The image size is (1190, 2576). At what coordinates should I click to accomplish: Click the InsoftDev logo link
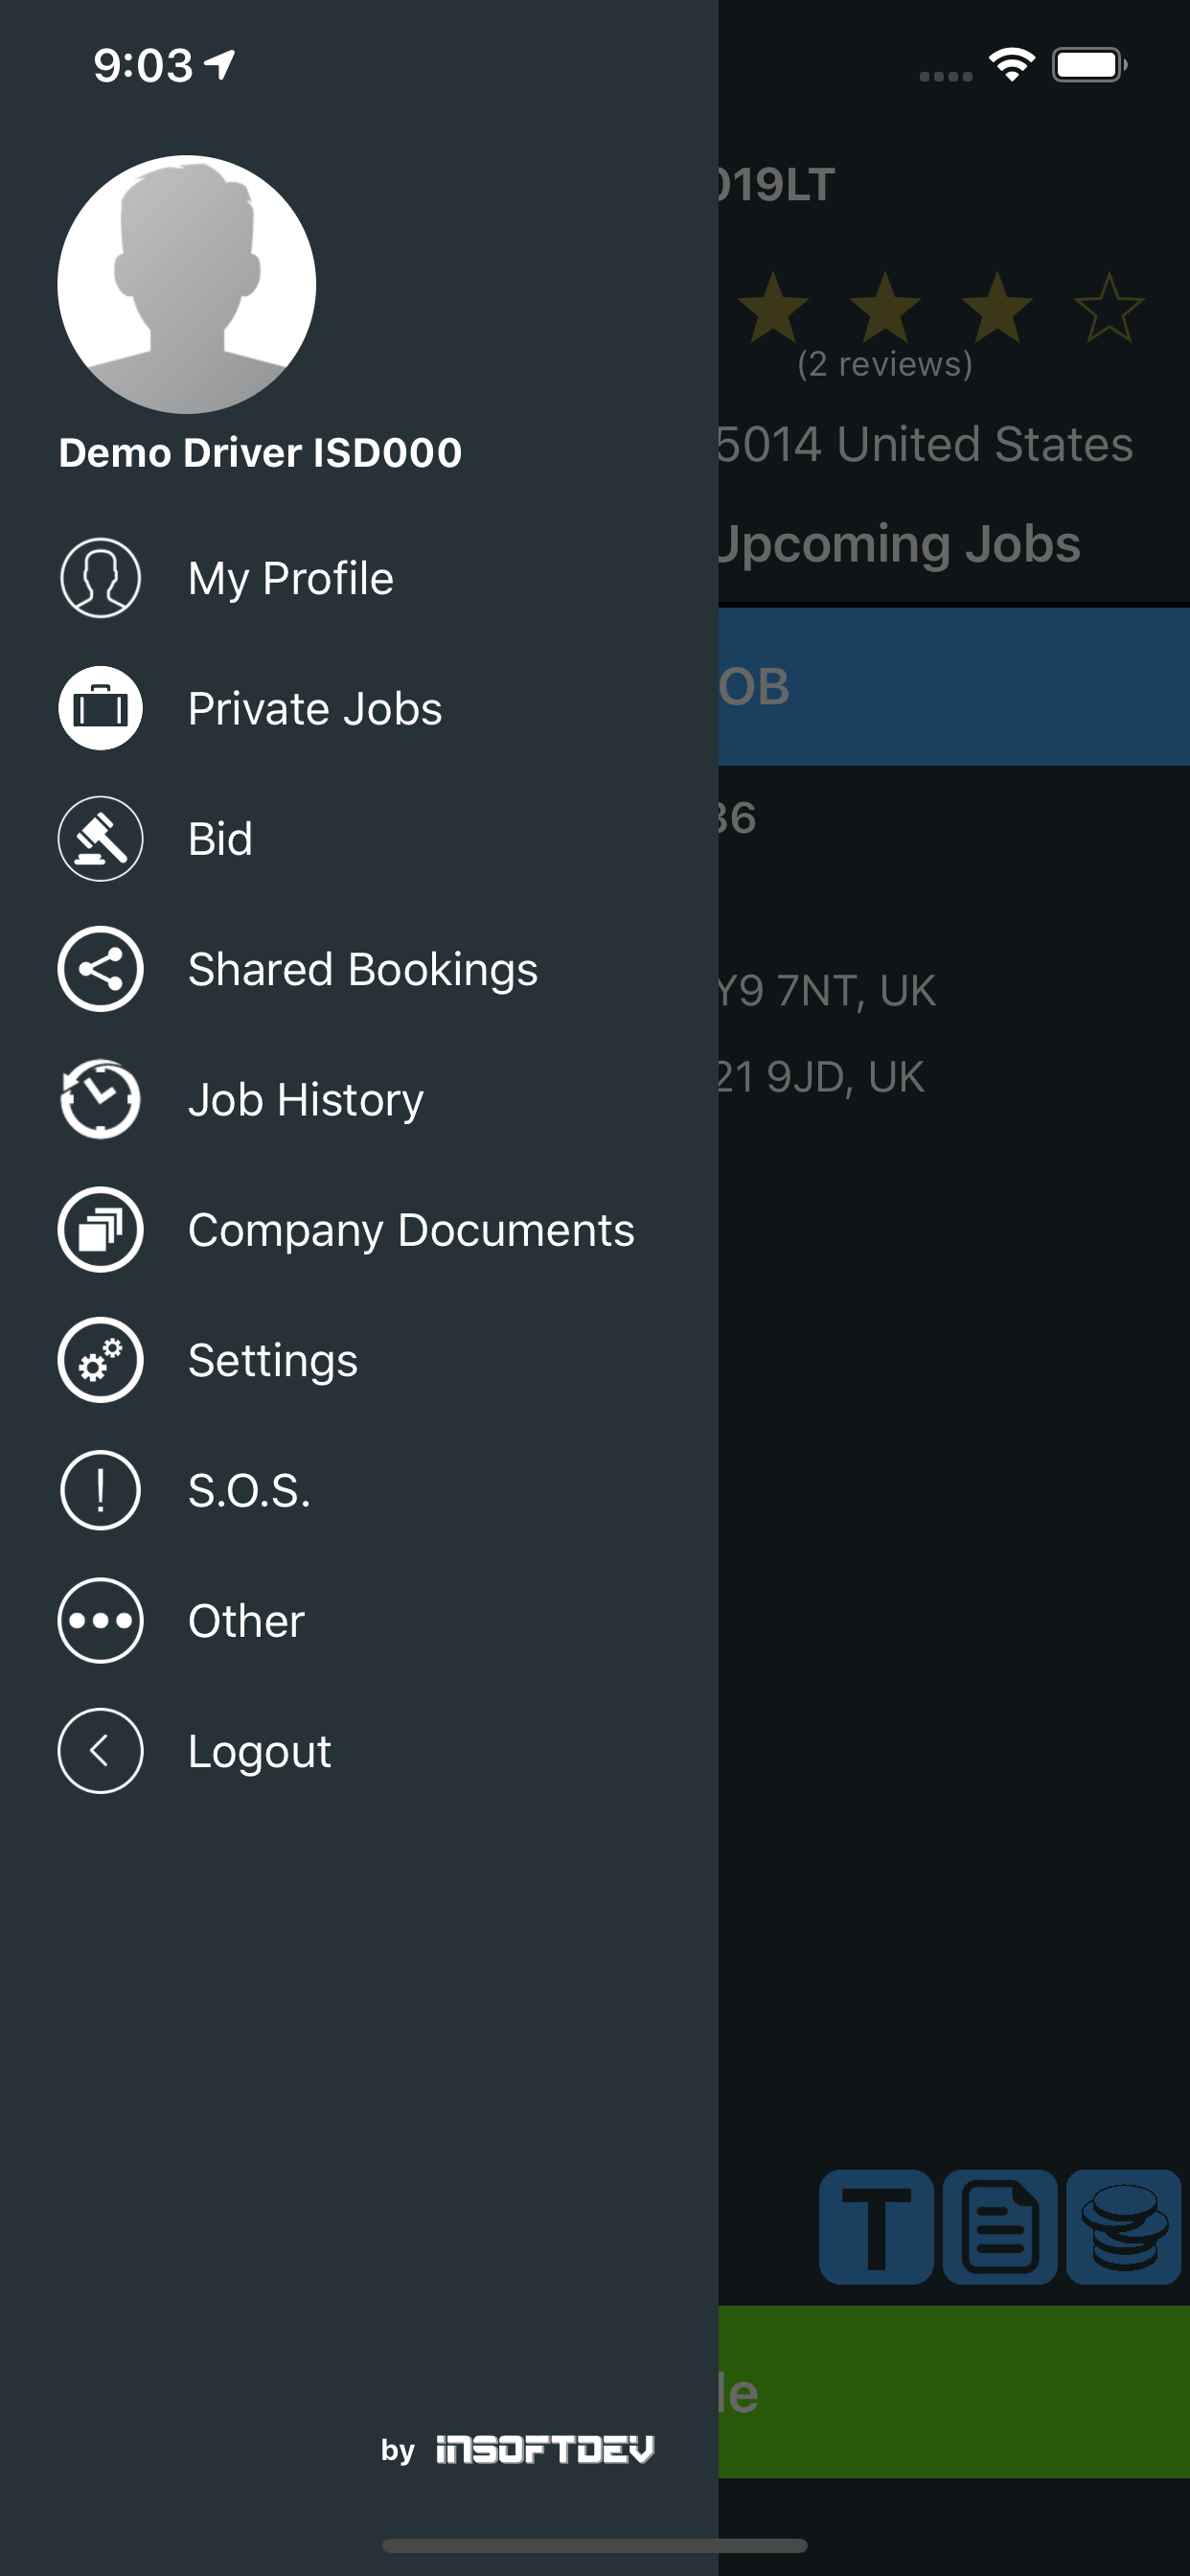(x=545, y=2449)
